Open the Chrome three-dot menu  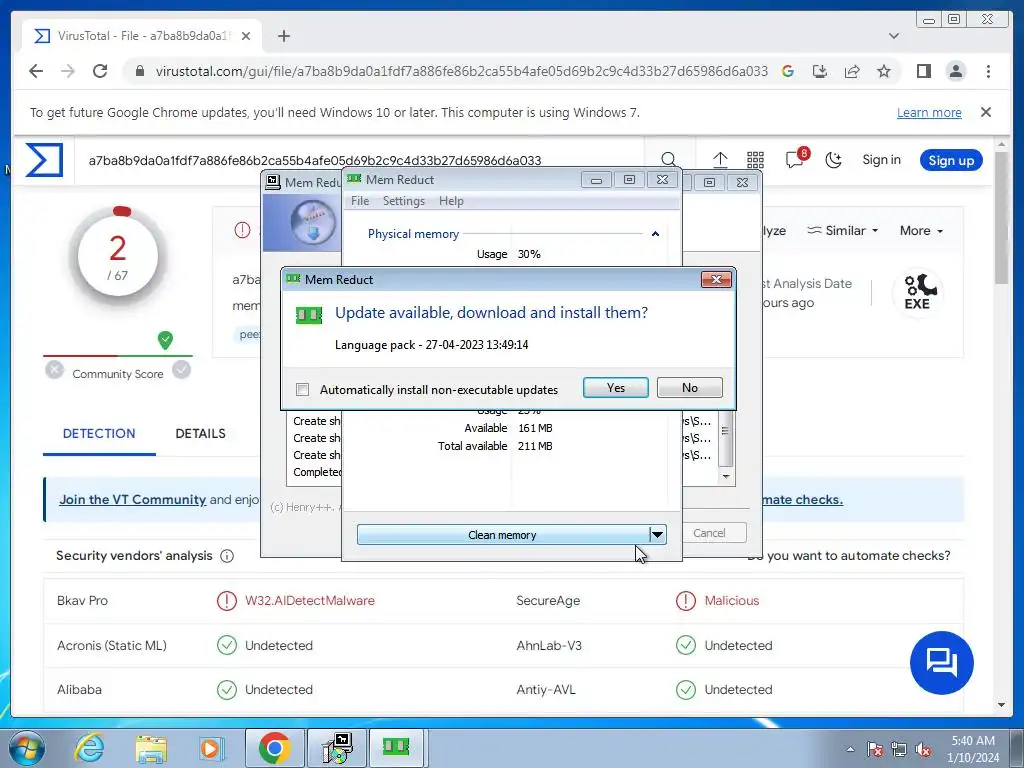(x=988, y=71)
